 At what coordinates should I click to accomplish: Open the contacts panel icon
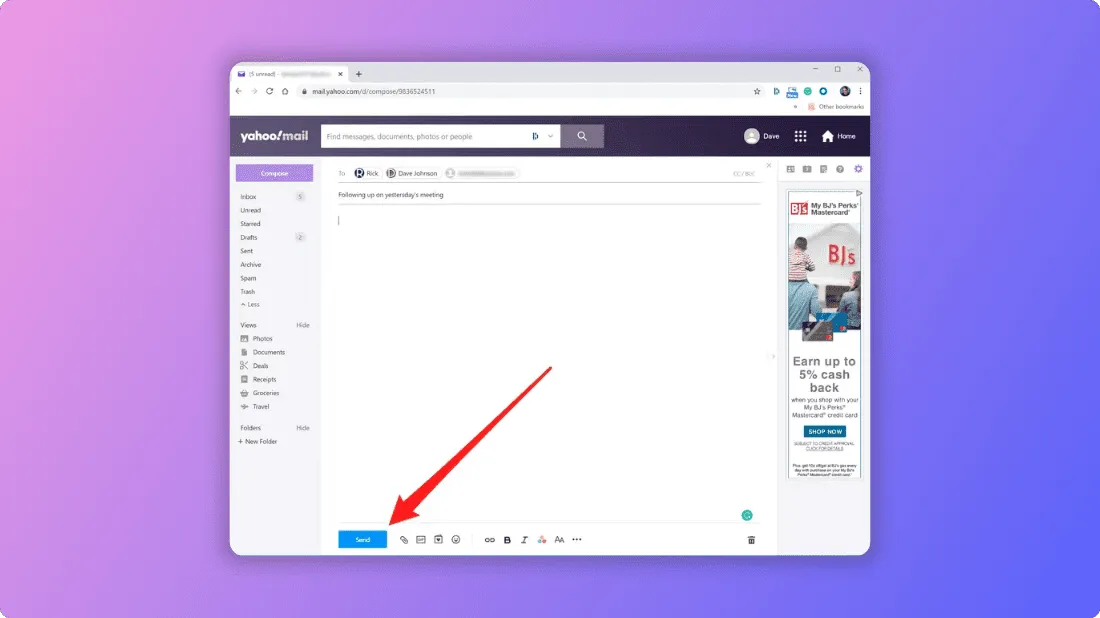pyautogui.click(x=791, y=169)
